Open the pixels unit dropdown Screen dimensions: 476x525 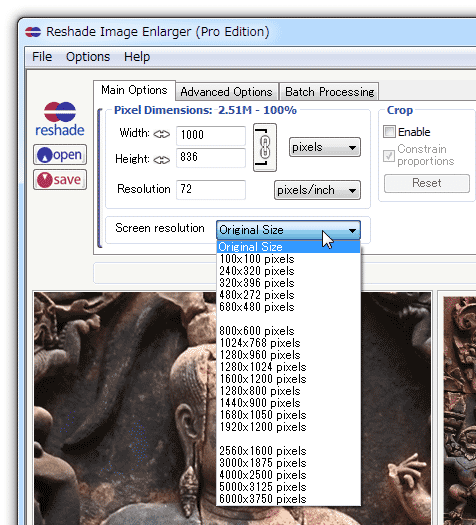pos(325,147)
